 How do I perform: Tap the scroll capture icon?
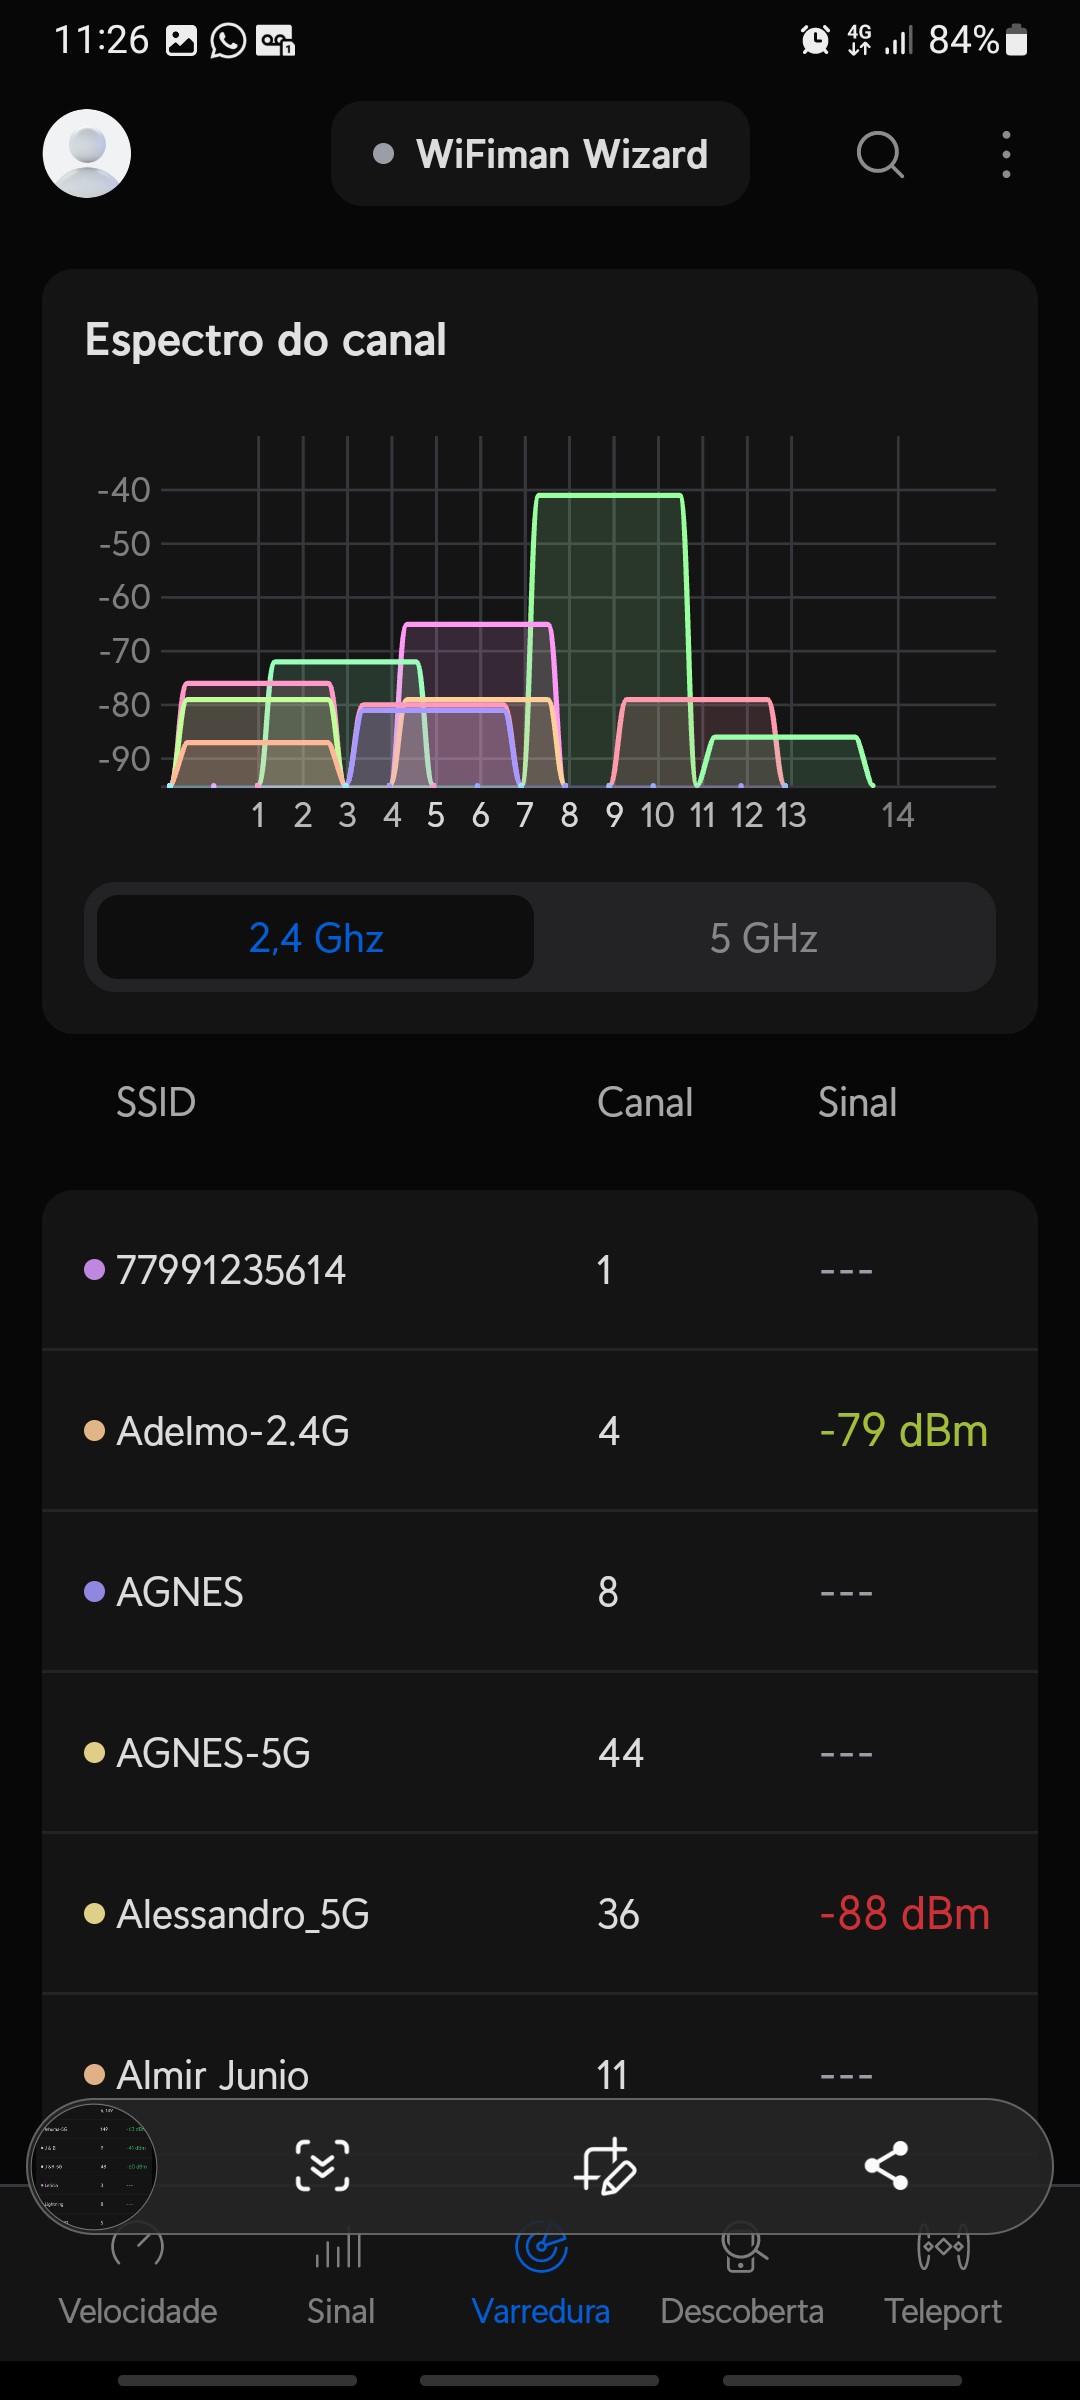tap(322, 2166)
